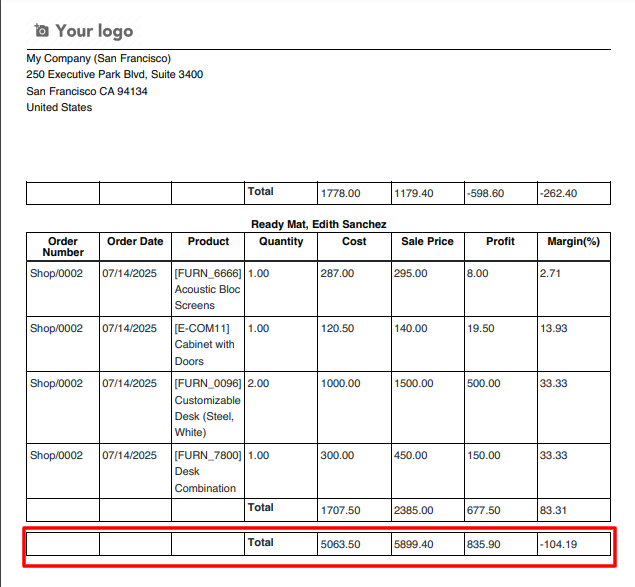Click the negative profit value -598.60

tap(486, 193)
